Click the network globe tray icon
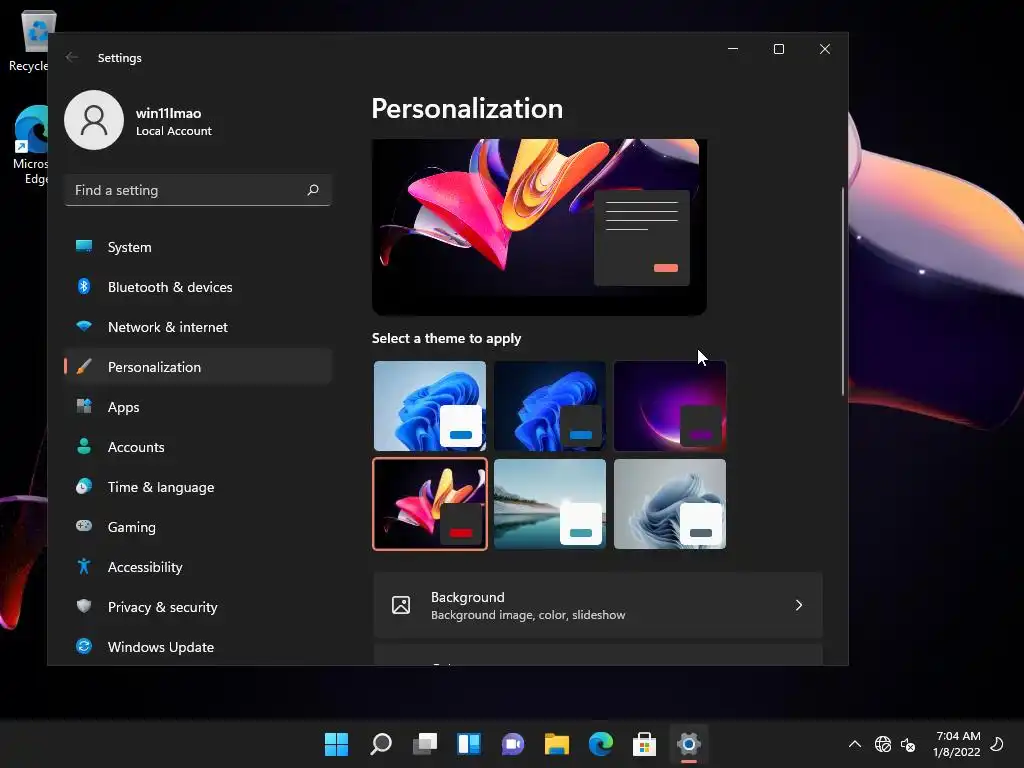 [x=883, y=744]
